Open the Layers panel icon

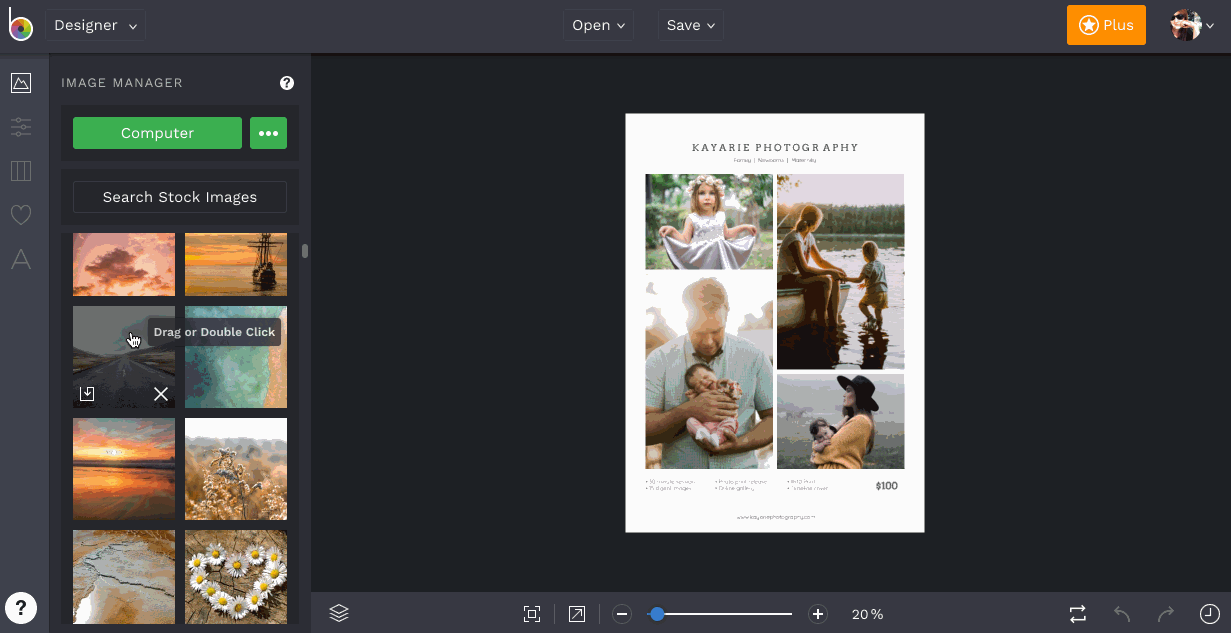339,613
